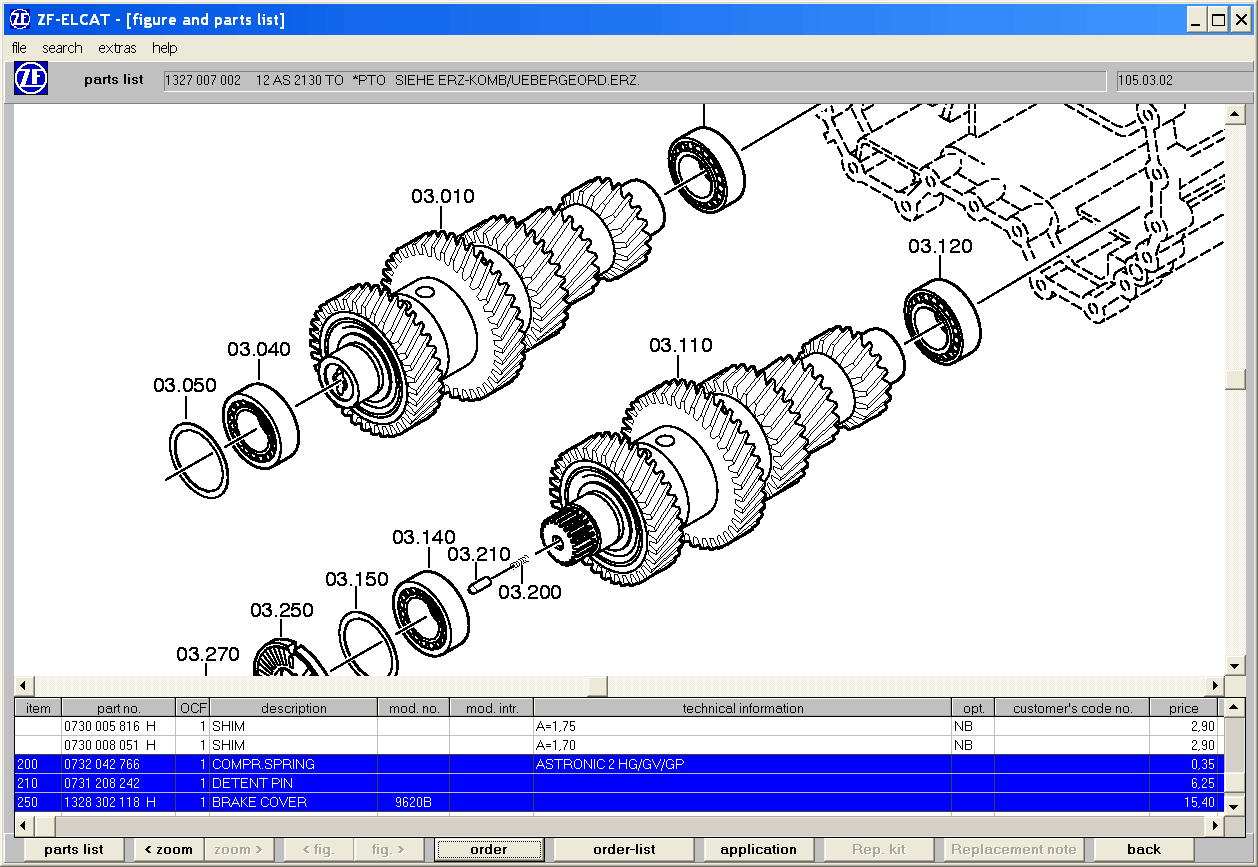The image size is (1258, 867).
Task: Click item number 200 cell
Action: (x=38, y=764)
